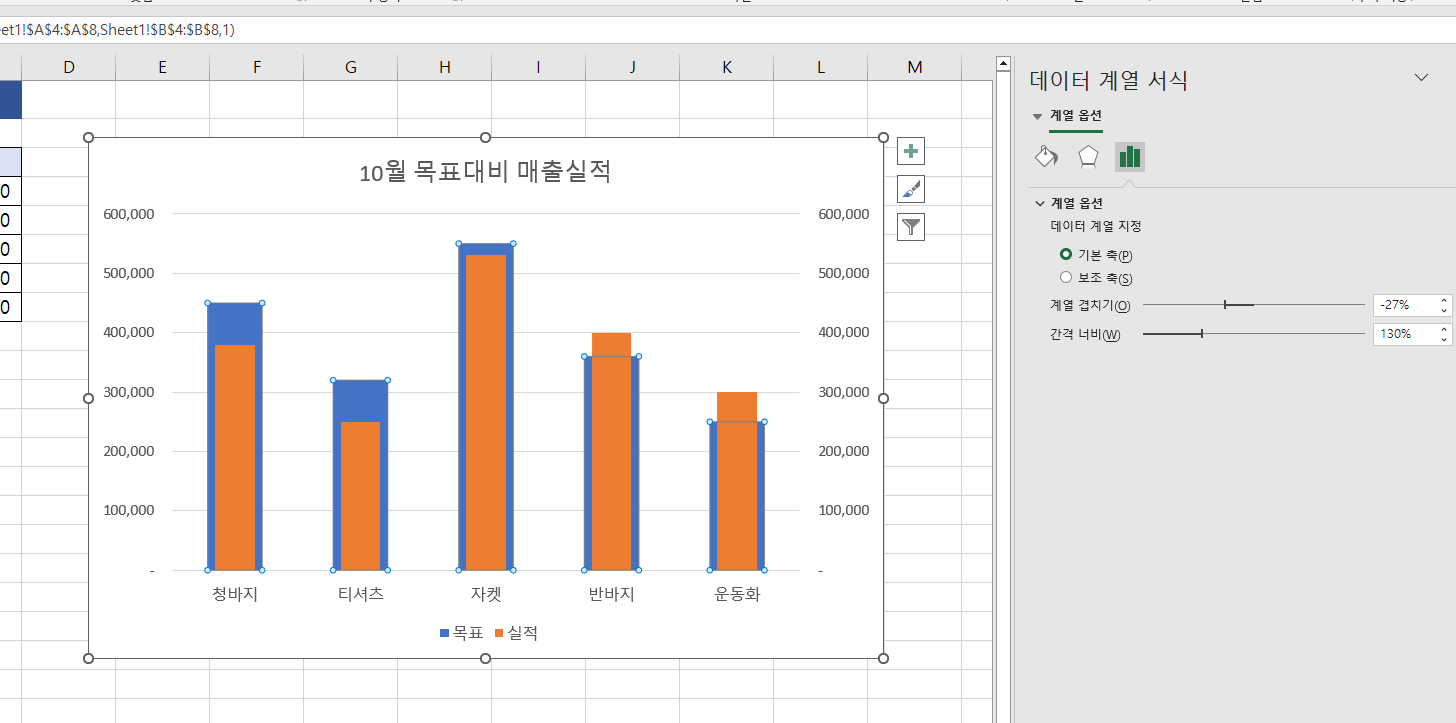The image size is (1456, 723).
Task: Click the left axis 100,000 label
Action: click(x=129, y=510)
